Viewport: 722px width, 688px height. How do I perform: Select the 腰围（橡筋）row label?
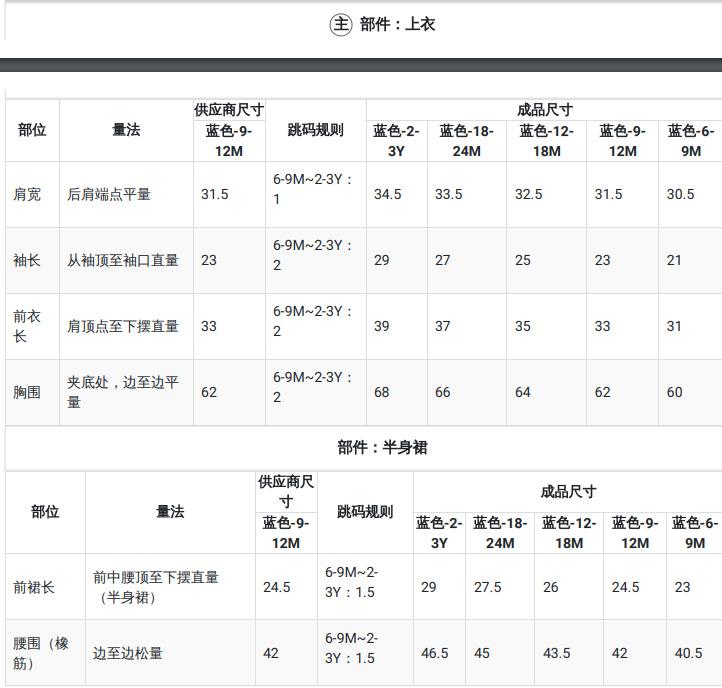tap(41, 653)
